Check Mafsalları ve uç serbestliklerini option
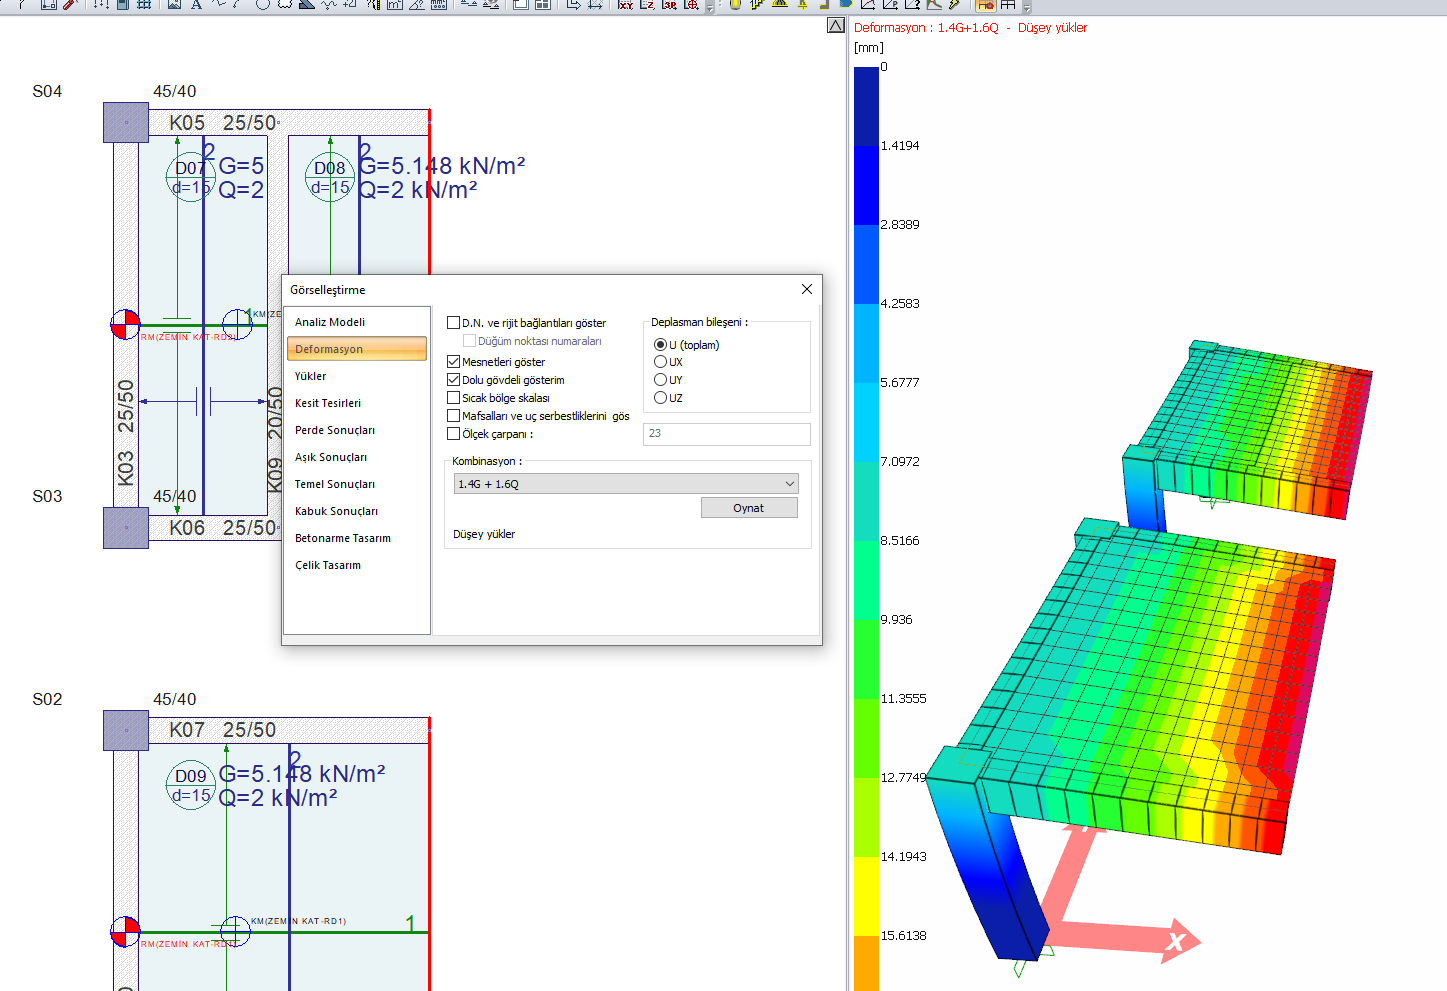 (x=453, y=416)
